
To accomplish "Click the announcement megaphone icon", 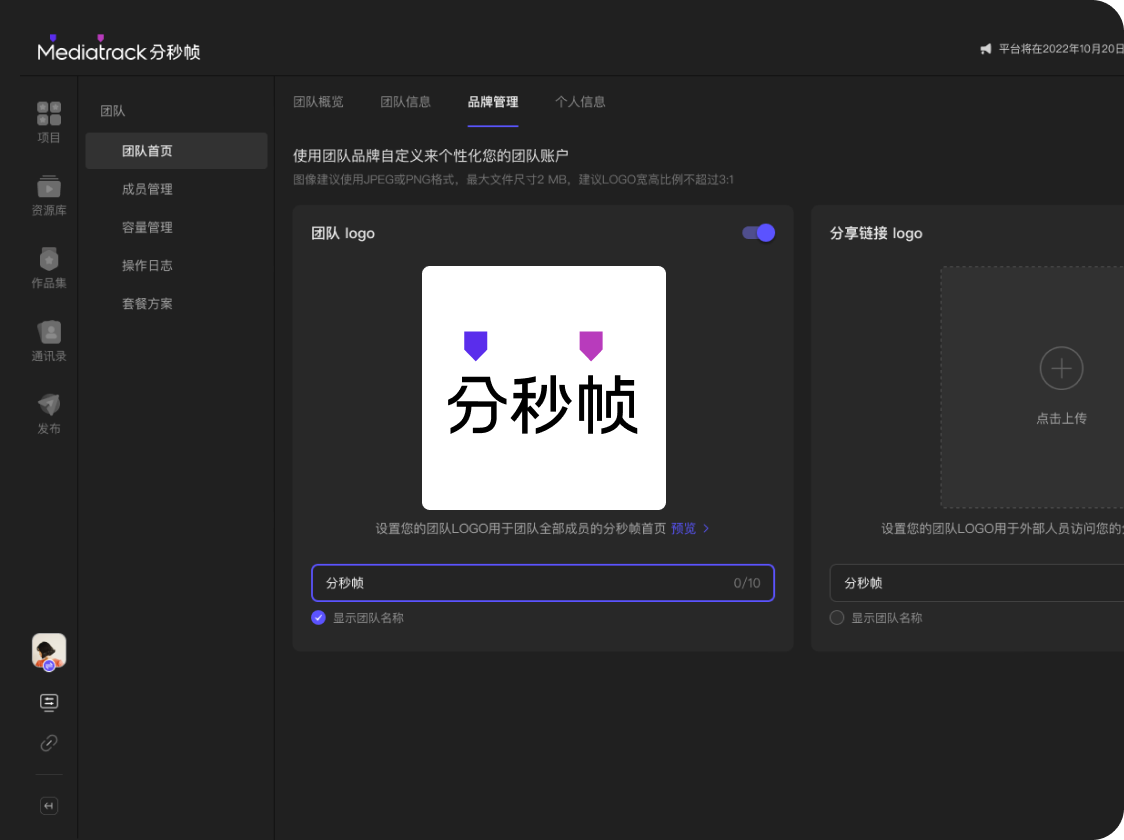I will (986, 49).
